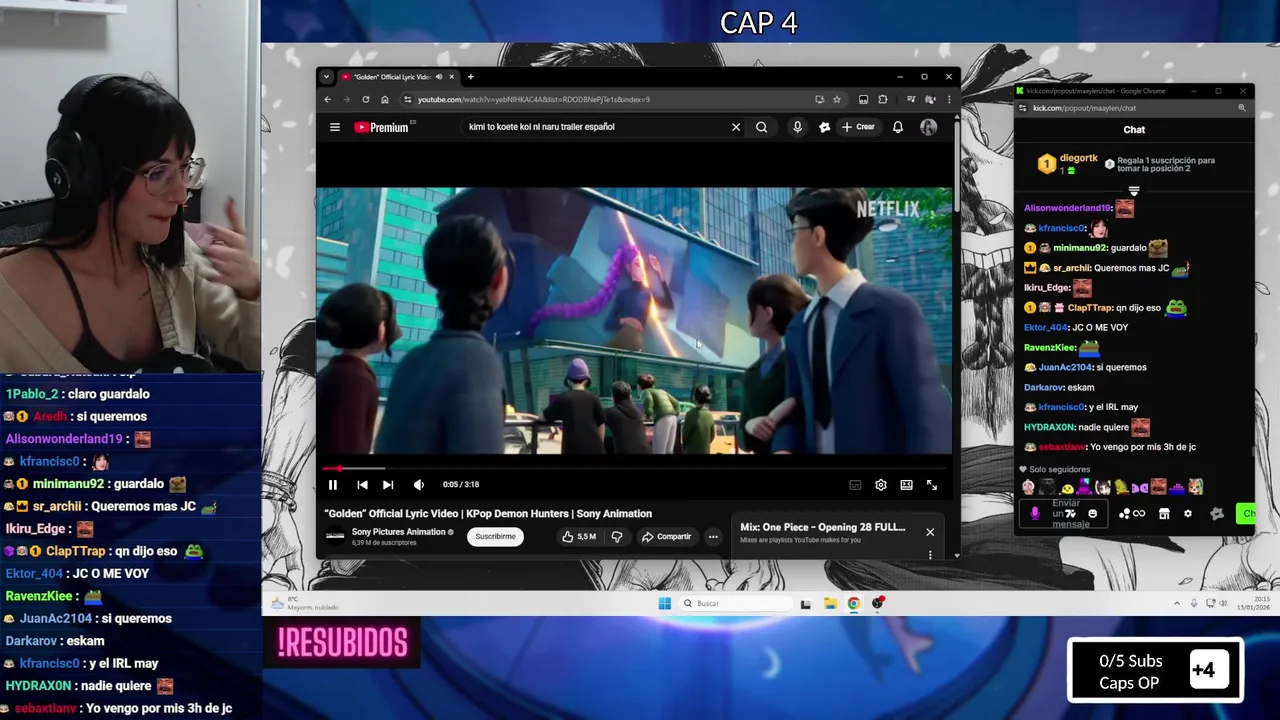The width and height of the screenshot is (1280, 720).
Task: Show hidden system tray icons
Action: click(1178, 603)
